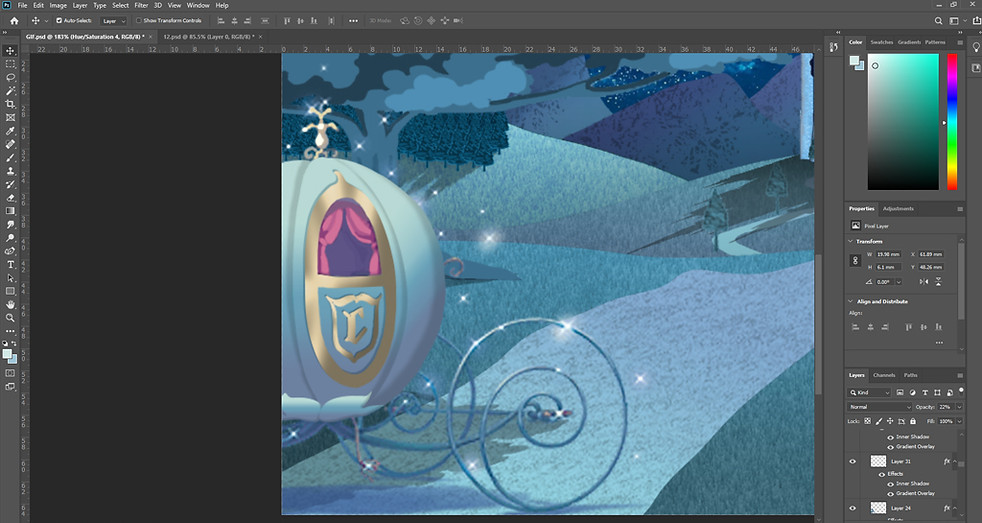982x523 pixels.
Task: Filter layers by type (T) icon
Action: [x=924, y=393]
